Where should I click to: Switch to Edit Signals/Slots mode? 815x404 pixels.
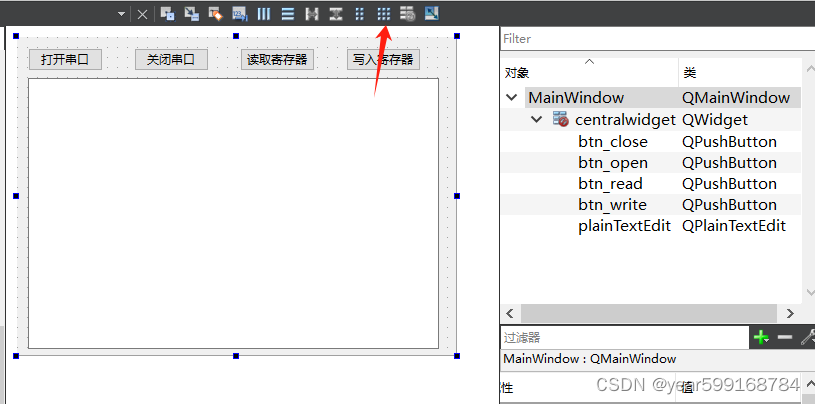point(191,14)
